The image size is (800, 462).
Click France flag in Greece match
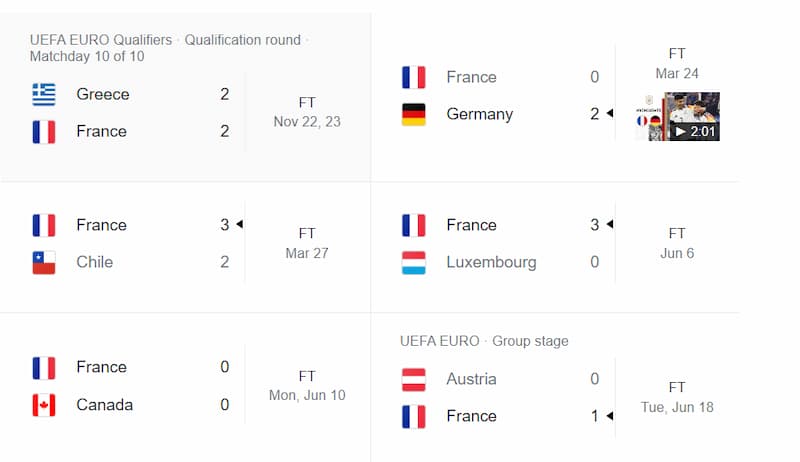[x=44, y=132]
